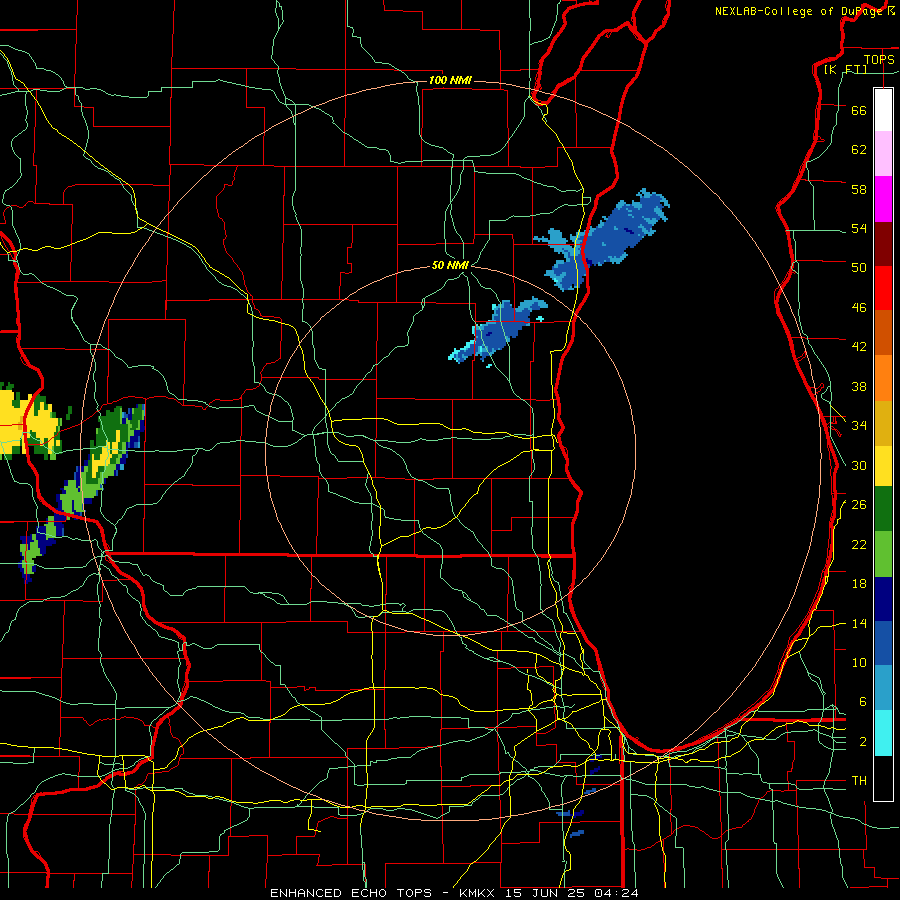
Task: Click the blue echo inside the 50 NMI ring
Action: pos(498,332)
